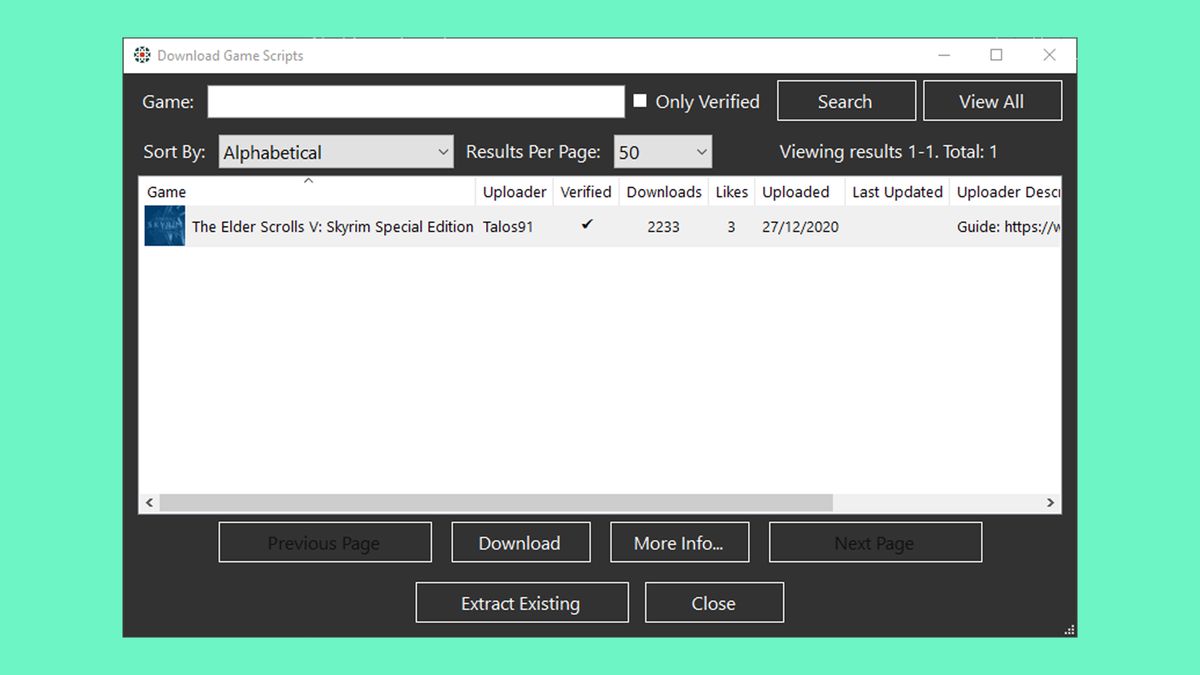Viewport: 1200px width, 675px height.
Task: Open the Results Per Page dropdown
Action: click(663, 152)
